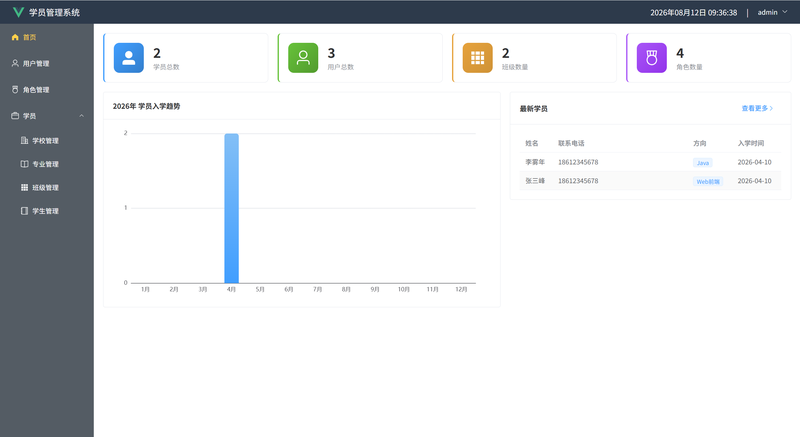Click the green 用户总数 person icon
Screen dimensions: 800x437
(303, 58)
